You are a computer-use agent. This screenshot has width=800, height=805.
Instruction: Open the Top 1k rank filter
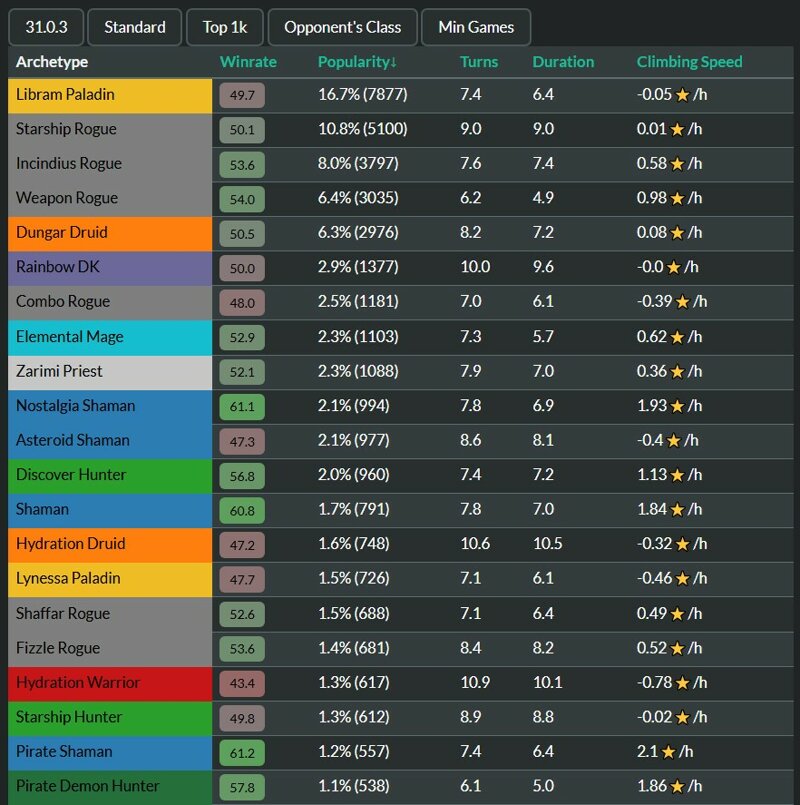click(x=225, y=27)
